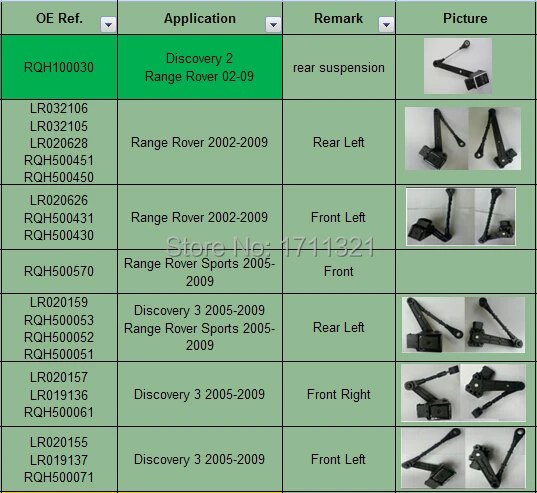Select cell RQH100030
This screenshot has height=493, width=537.
(x=59, y=67)
